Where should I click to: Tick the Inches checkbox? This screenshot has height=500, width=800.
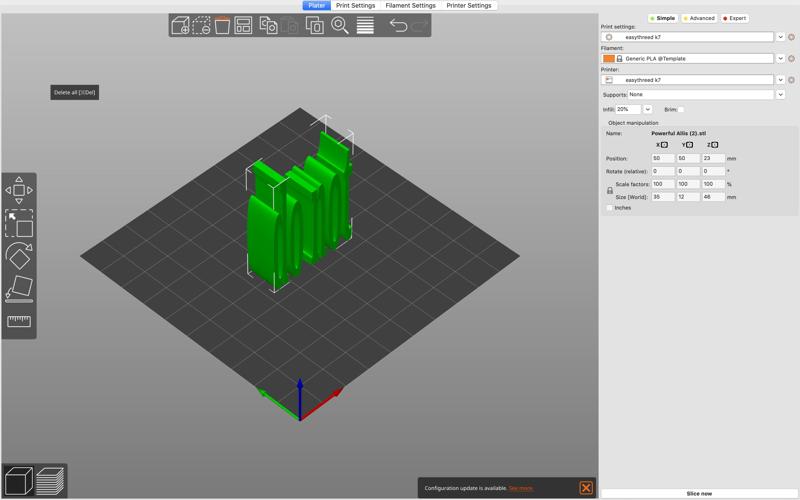coord(610,208)
